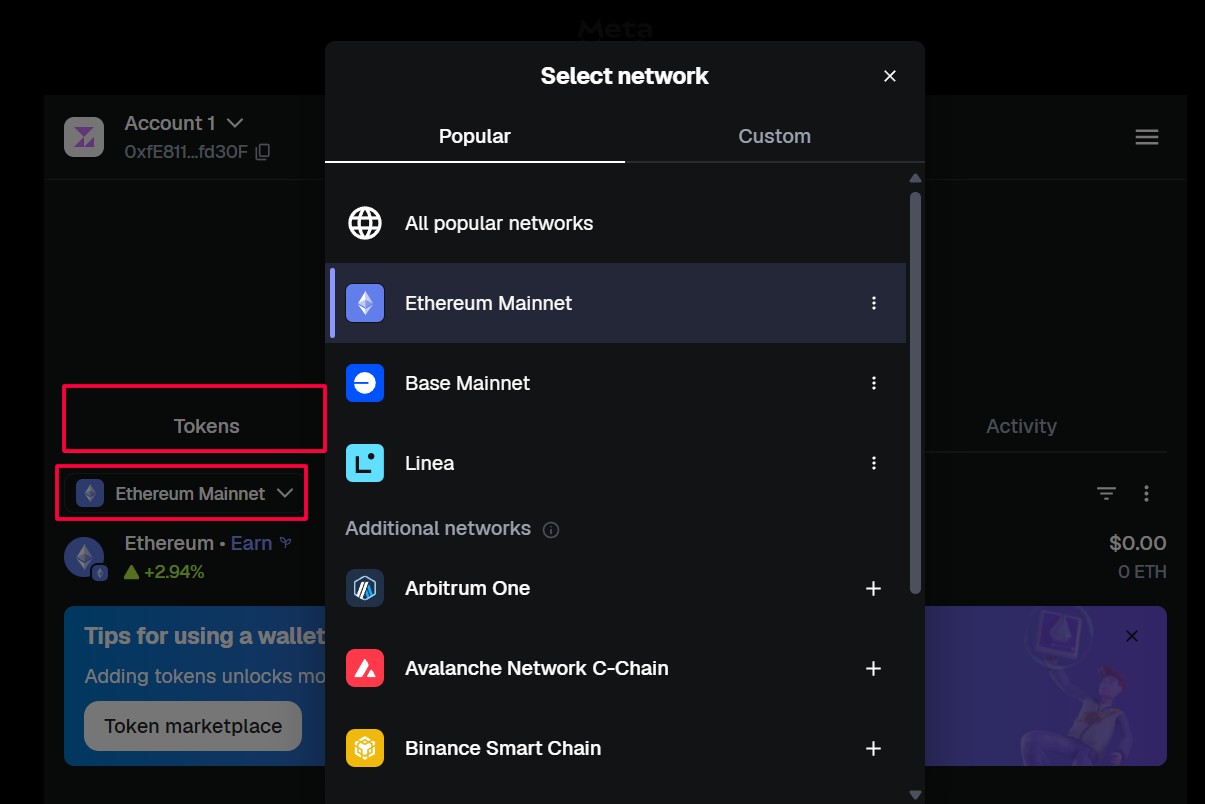Click the Arbitrum One logo
This screenshot has width=1205, height=804.
pyautogui.click(x=365, y=588)
